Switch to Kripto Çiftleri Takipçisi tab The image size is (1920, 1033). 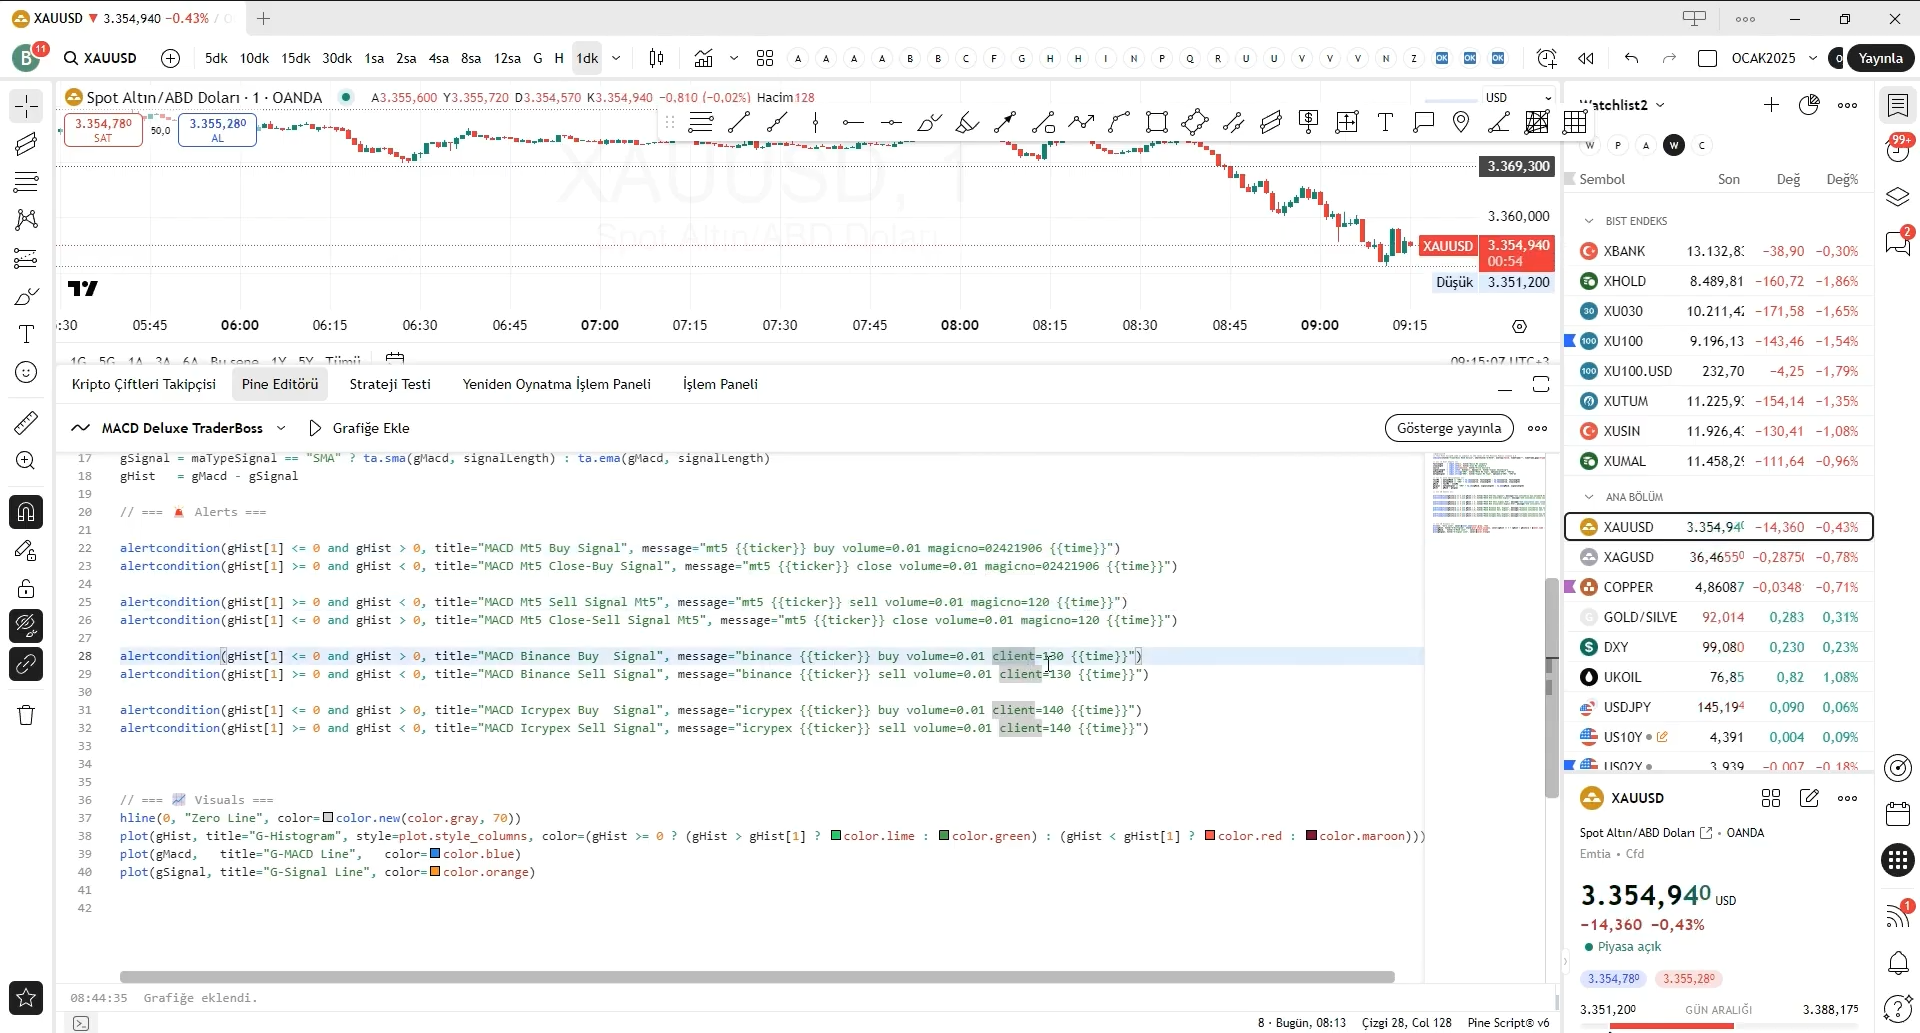144,384
